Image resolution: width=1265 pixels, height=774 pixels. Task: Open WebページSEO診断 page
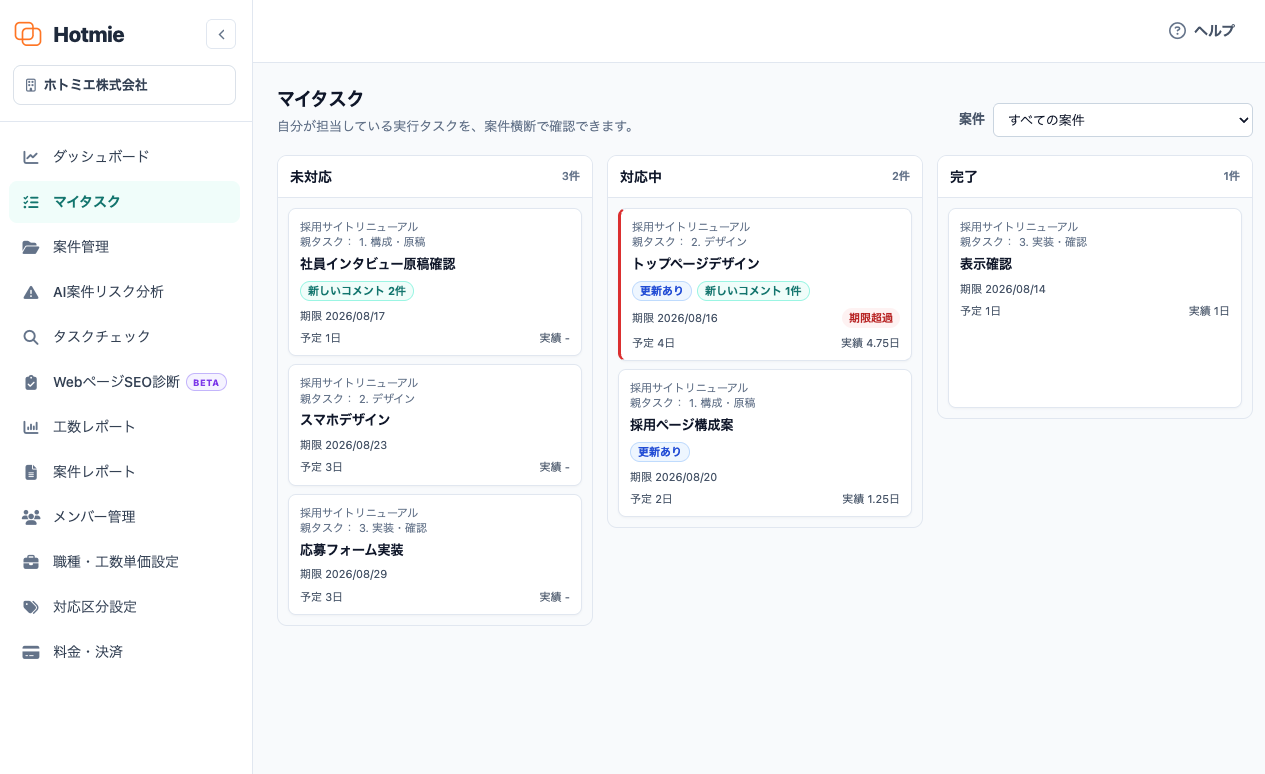click(124, 382)
